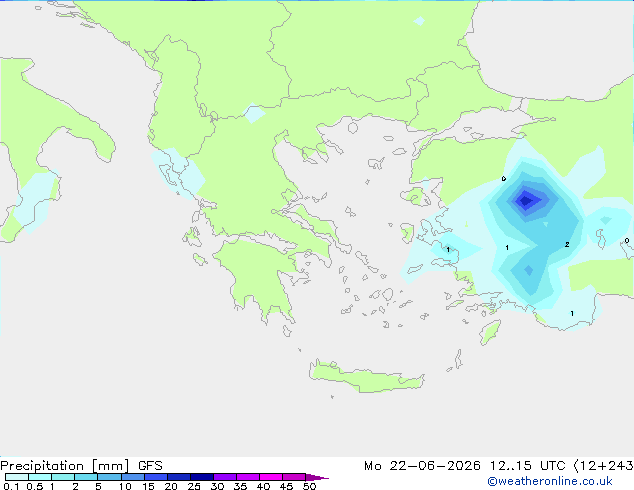Viewport: 634px width, 490px height.
Task: Click the '15' legend scale label
Action: pyautogui.click(x=148, y=486)
